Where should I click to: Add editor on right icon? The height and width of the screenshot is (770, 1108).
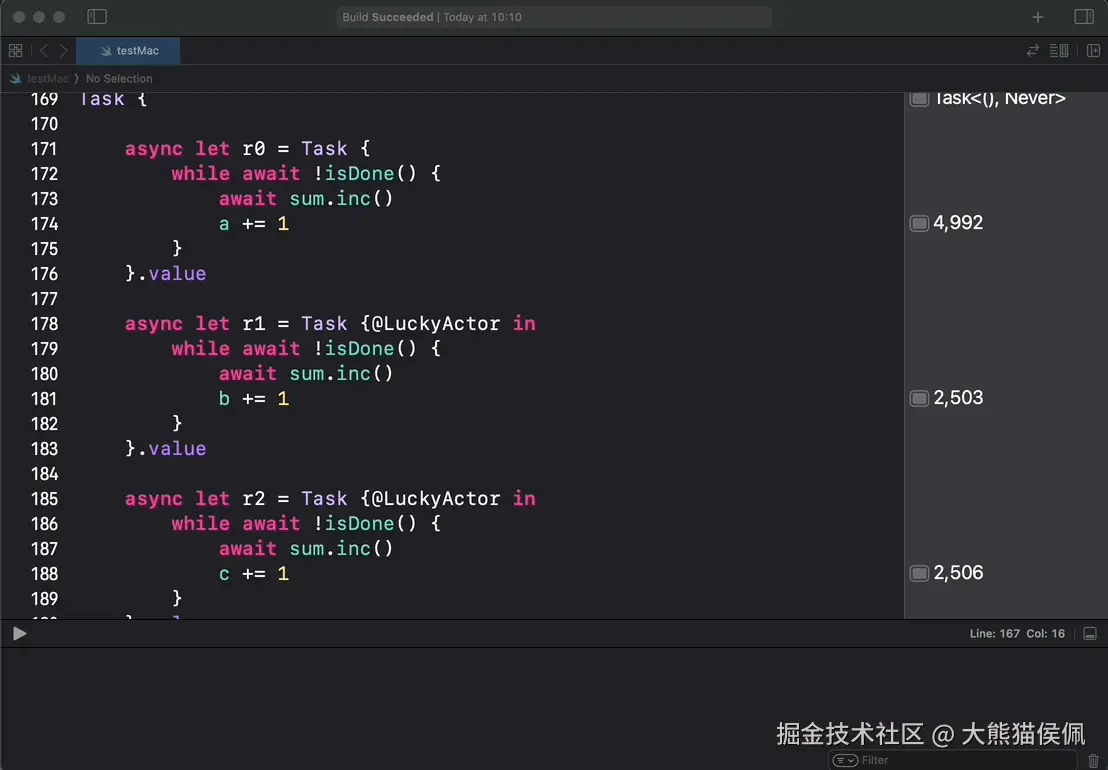click(1093, 51)
